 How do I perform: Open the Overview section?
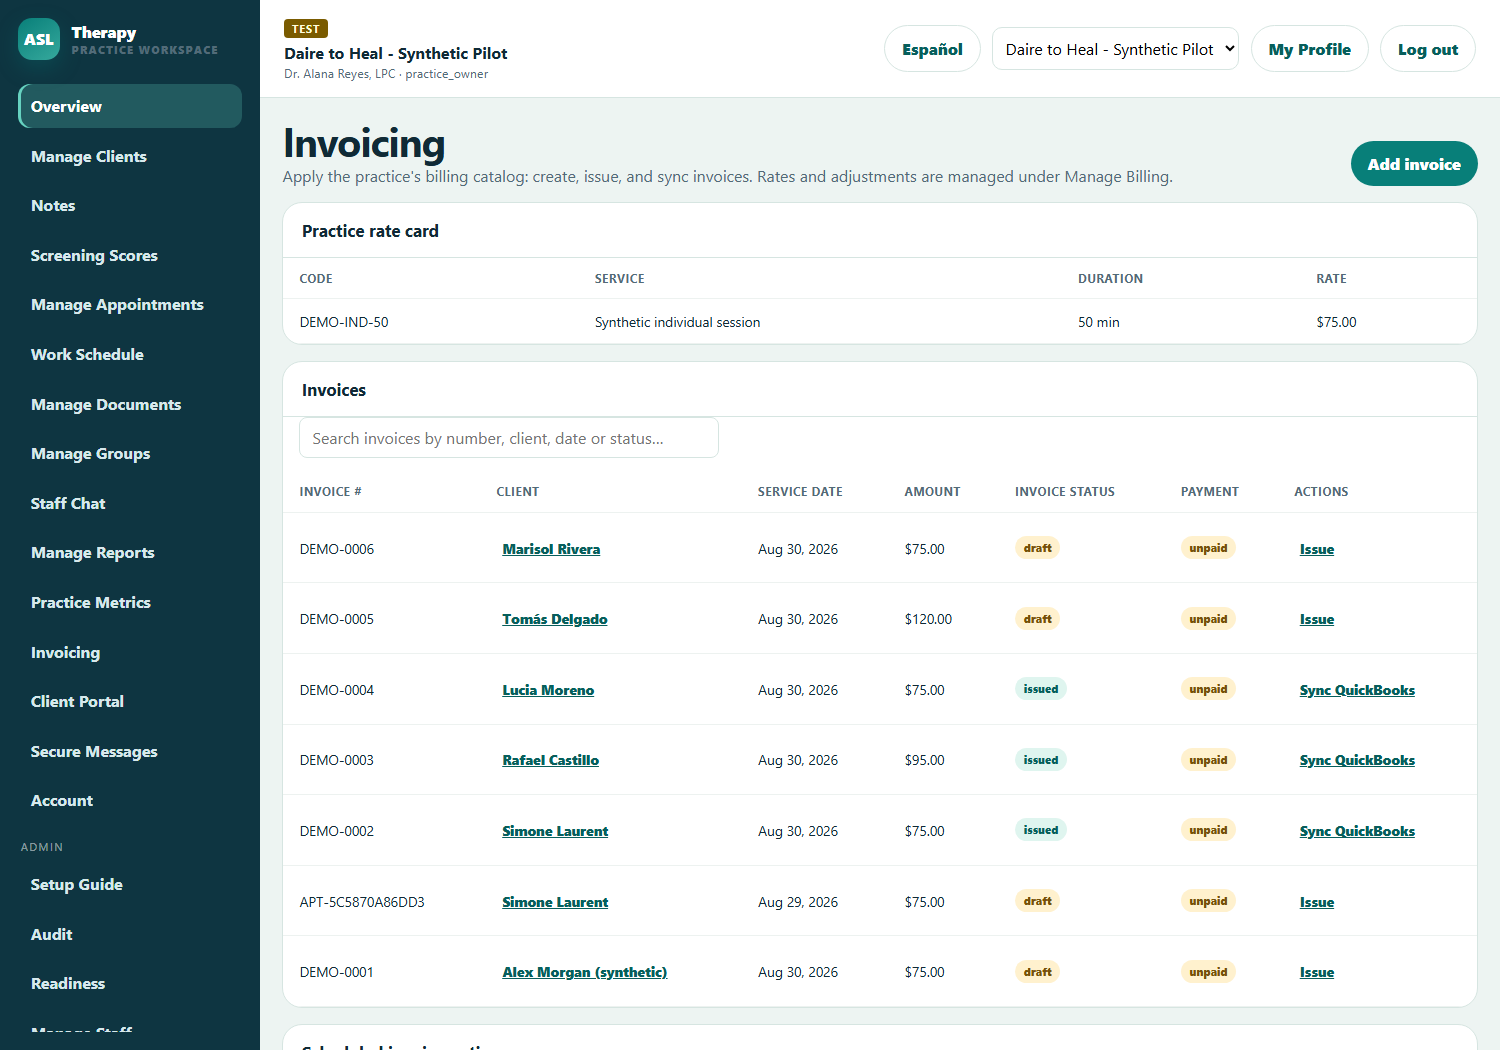tap(130, 106)
